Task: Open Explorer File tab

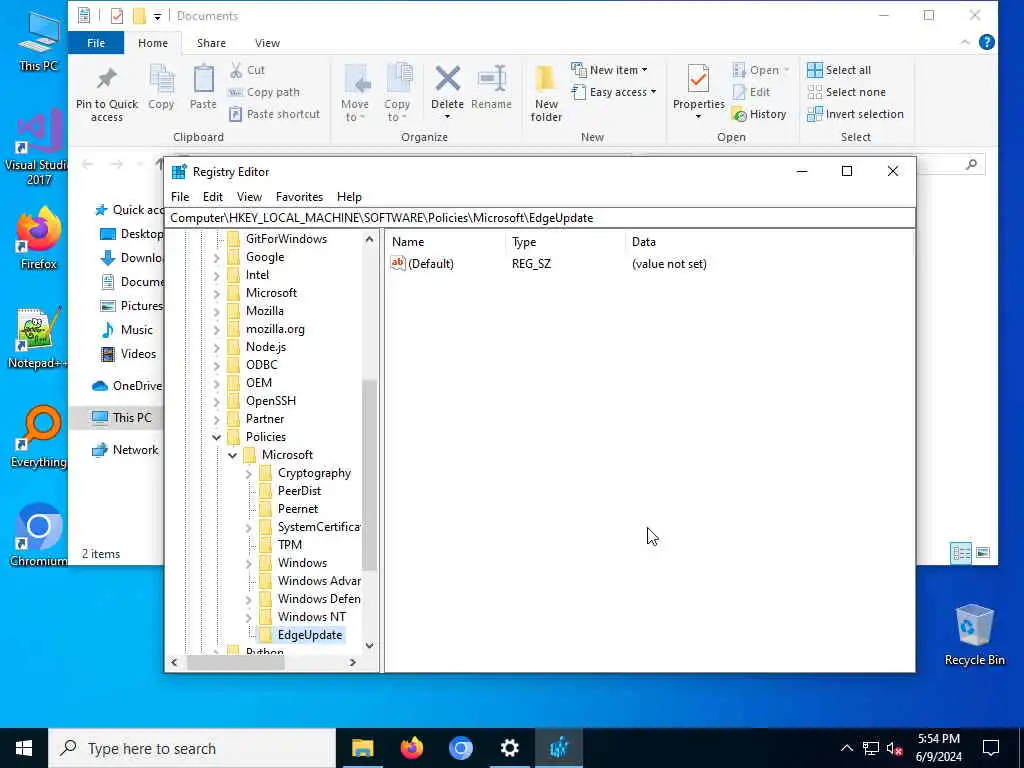Action: [x=96, y=43]
